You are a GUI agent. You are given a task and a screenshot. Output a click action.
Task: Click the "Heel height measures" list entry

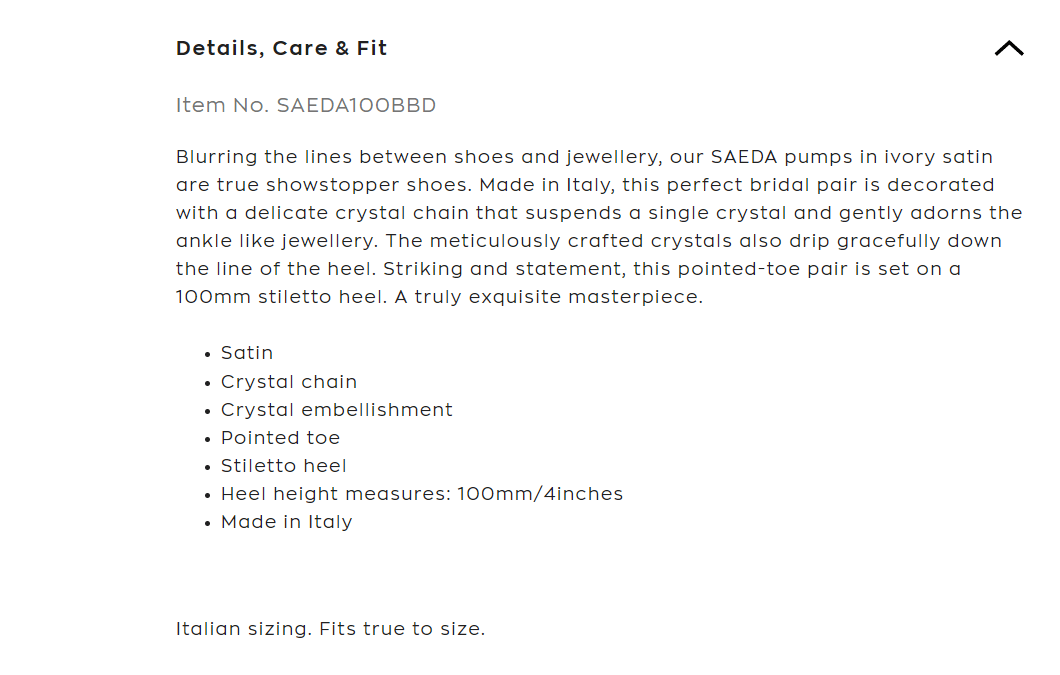pyautogui.click(x=422, y=494)
